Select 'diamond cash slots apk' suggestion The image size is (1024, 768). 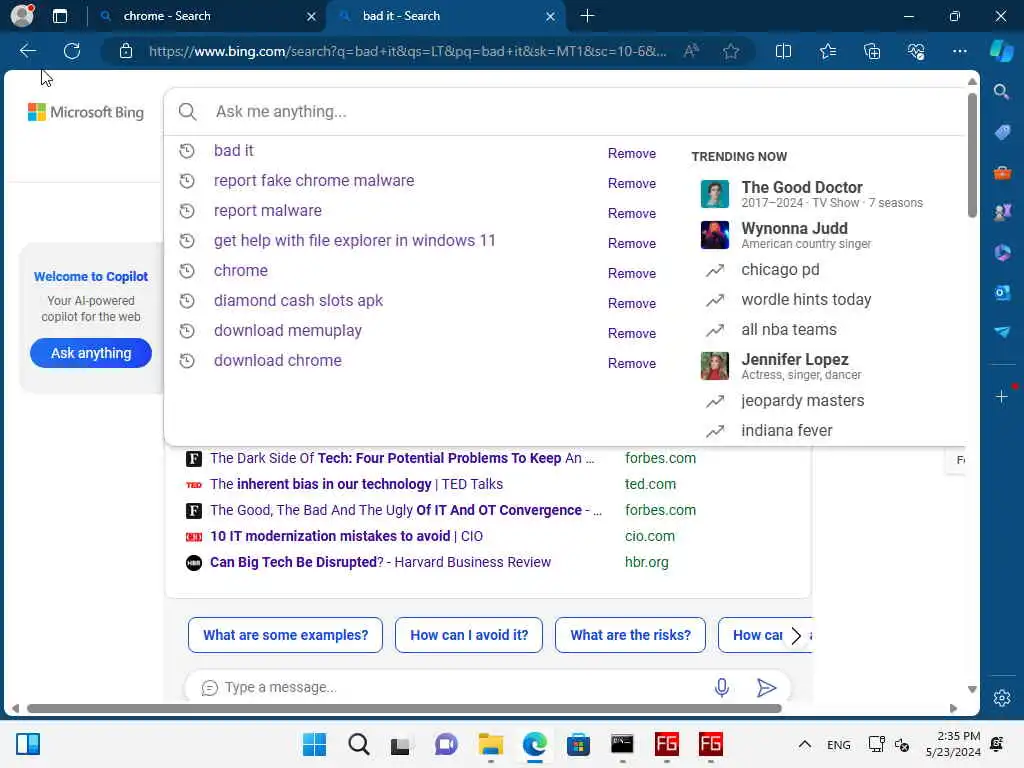click(298, 300)
